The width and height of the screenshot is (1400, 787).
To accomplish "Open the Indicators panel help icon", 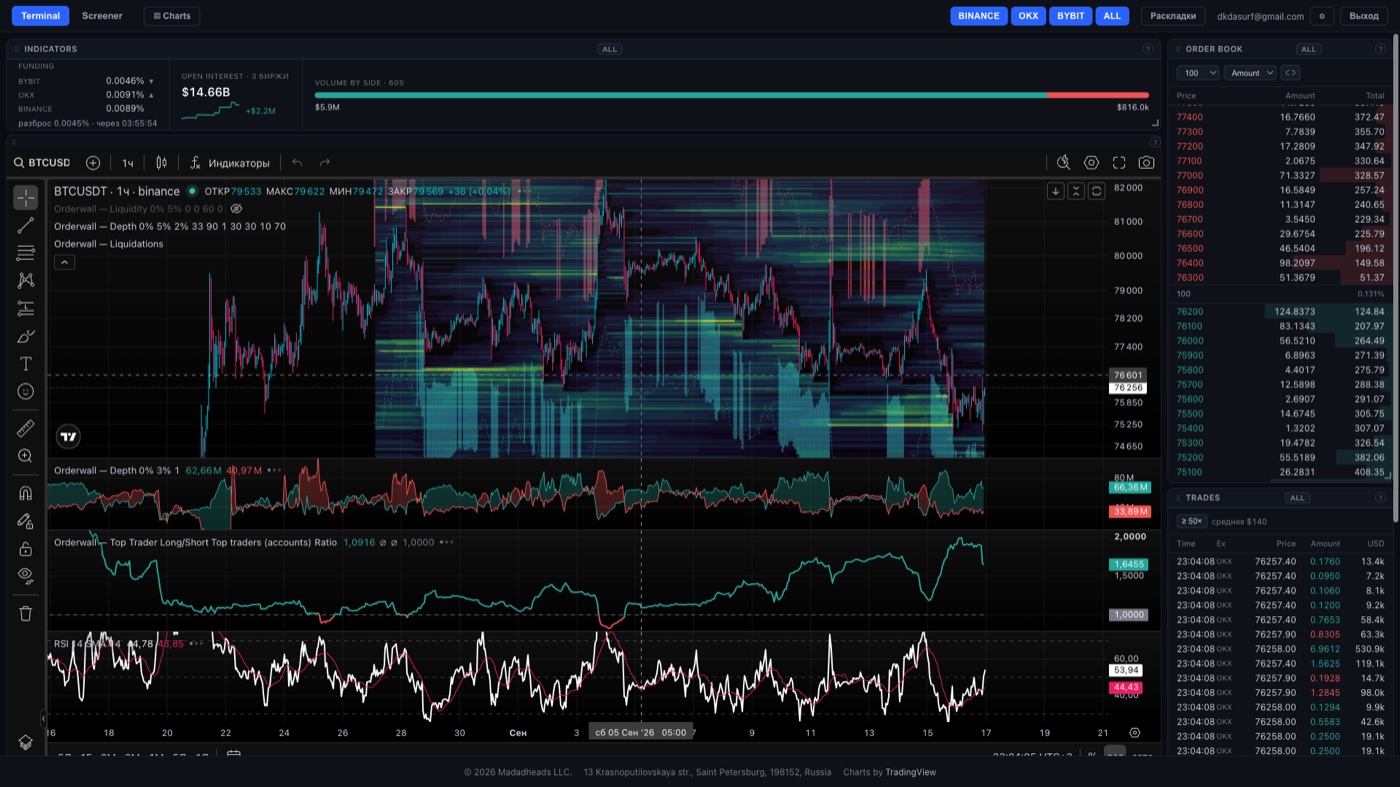I will pyautogui.click(x=1148, y=49).
